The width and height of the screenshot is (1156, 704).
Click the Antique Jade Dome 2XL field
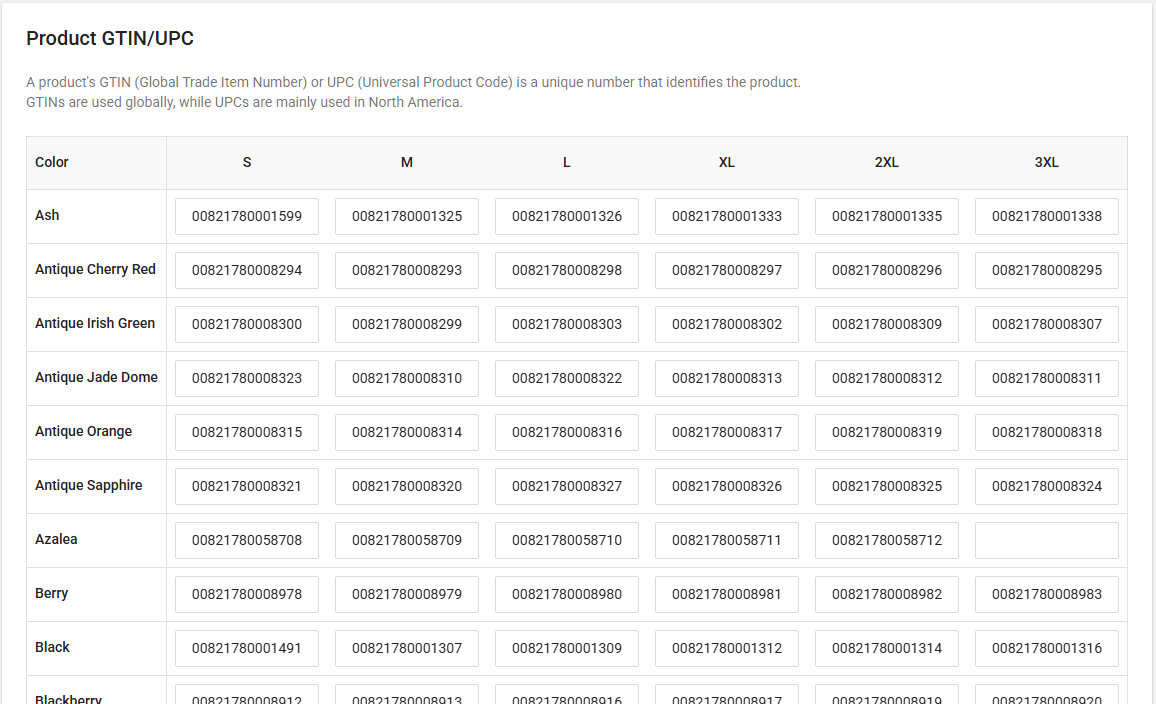tap(887, 378)
